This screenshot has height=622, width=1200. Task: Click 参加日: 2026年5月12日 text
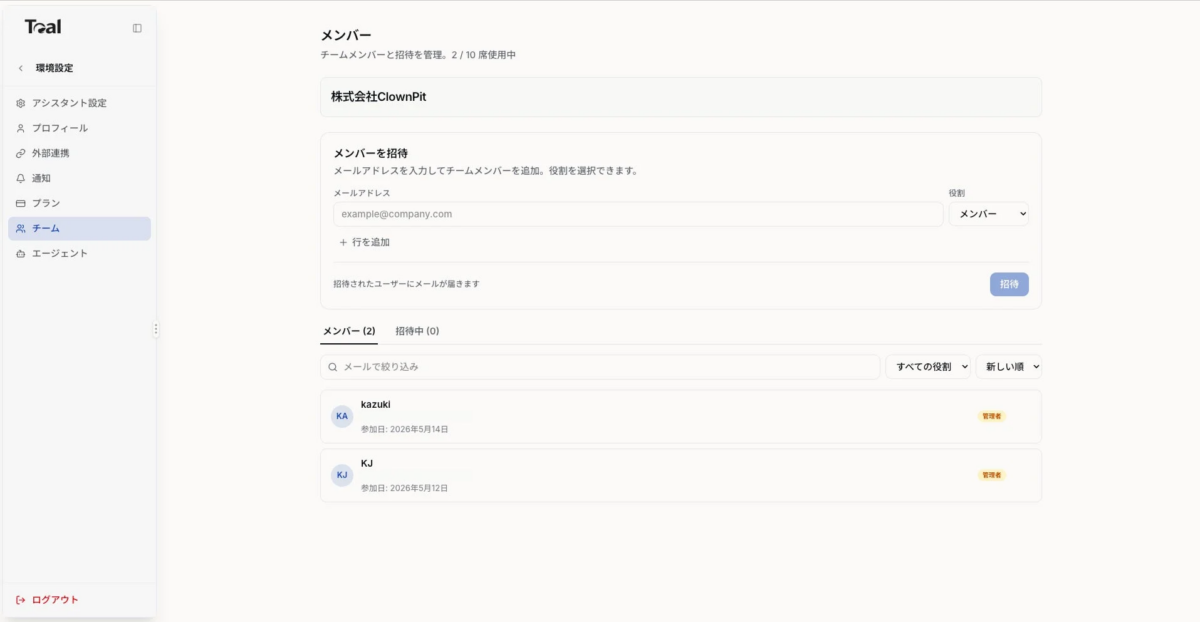pos(405,488)
